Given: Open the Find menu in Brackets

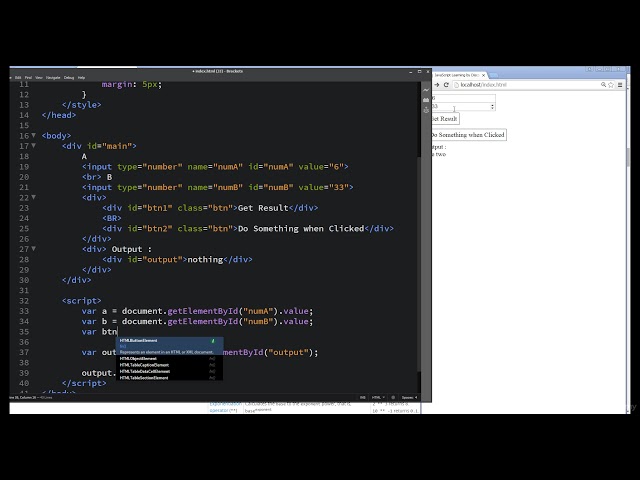Looking at the screenshot, I should 28,78.
